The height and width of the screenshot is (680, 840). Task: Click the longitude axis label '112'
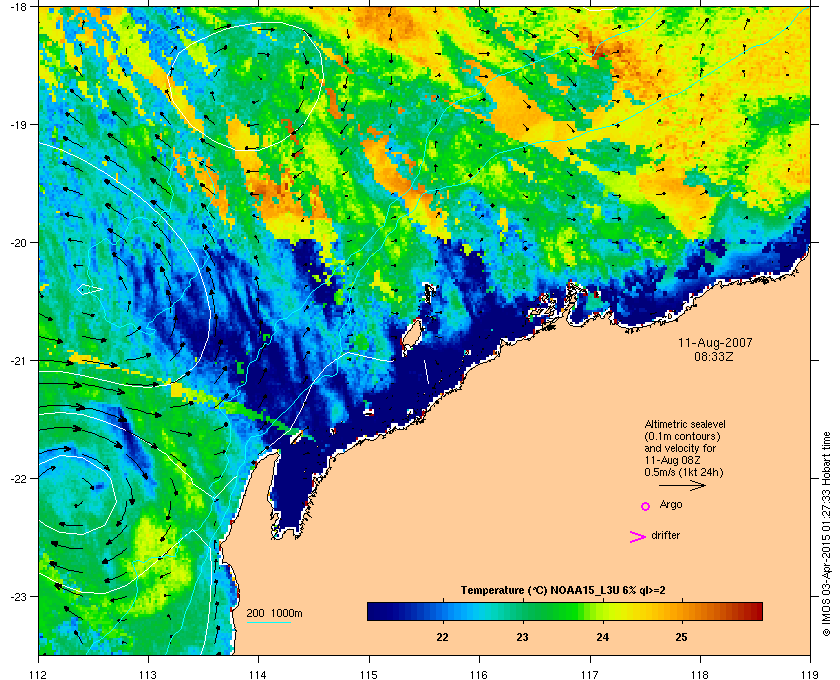click(x=38, y=674)
